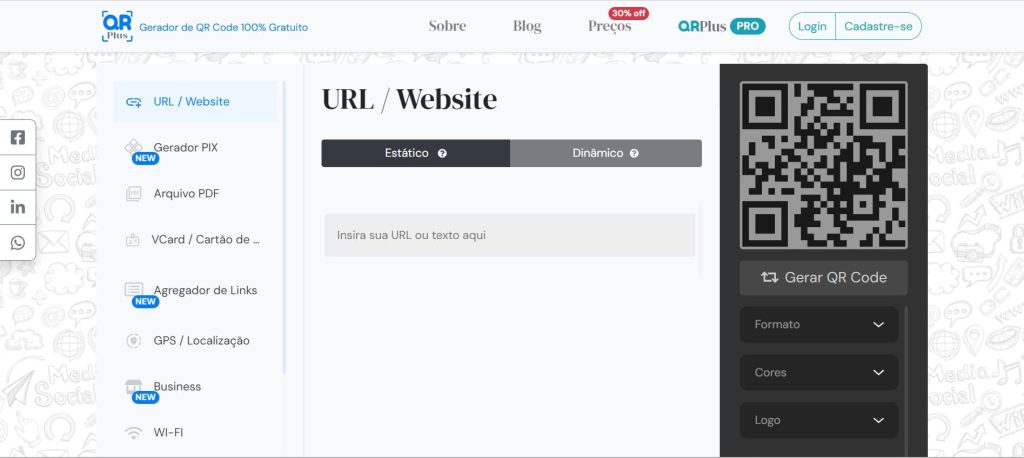This screenshot has width=1024, height=458.
Task: Open the WhatsApp share icon
Action: [18, 242]
